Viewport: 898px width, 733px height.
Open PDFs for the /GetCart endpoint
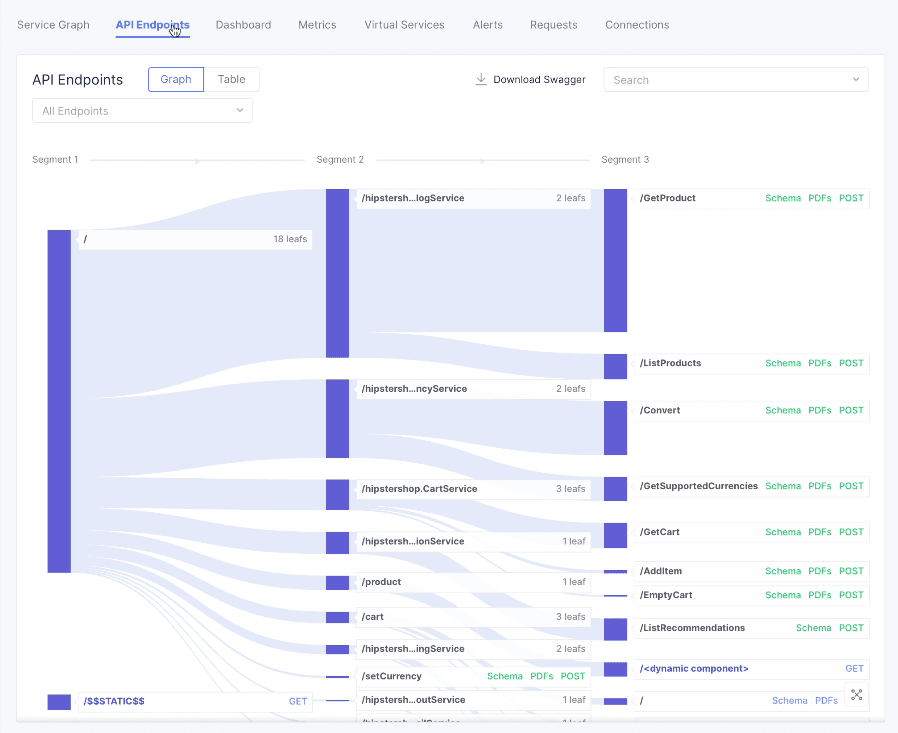(819, 532)
